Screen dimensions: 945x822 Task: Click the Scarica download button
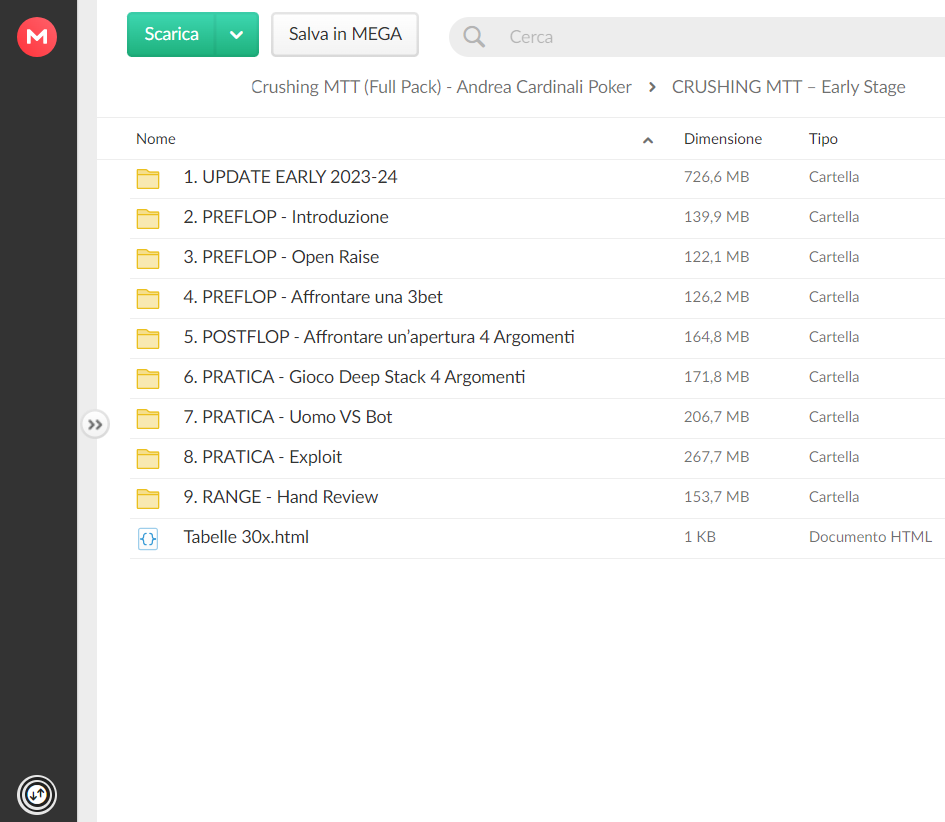(171, 34)
